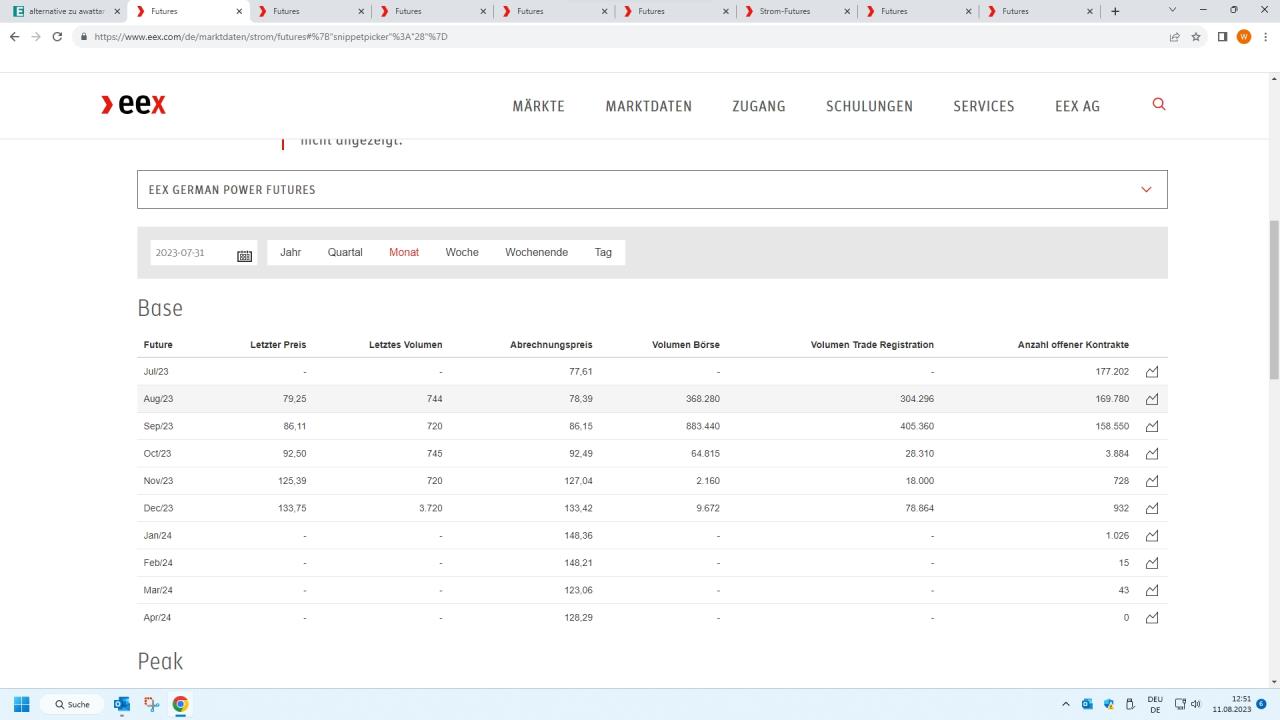The width and height of the screenshot is (1280, 720).
Task: Open chart icon for Jul/23 row
Action: (x=1152, y=372)
